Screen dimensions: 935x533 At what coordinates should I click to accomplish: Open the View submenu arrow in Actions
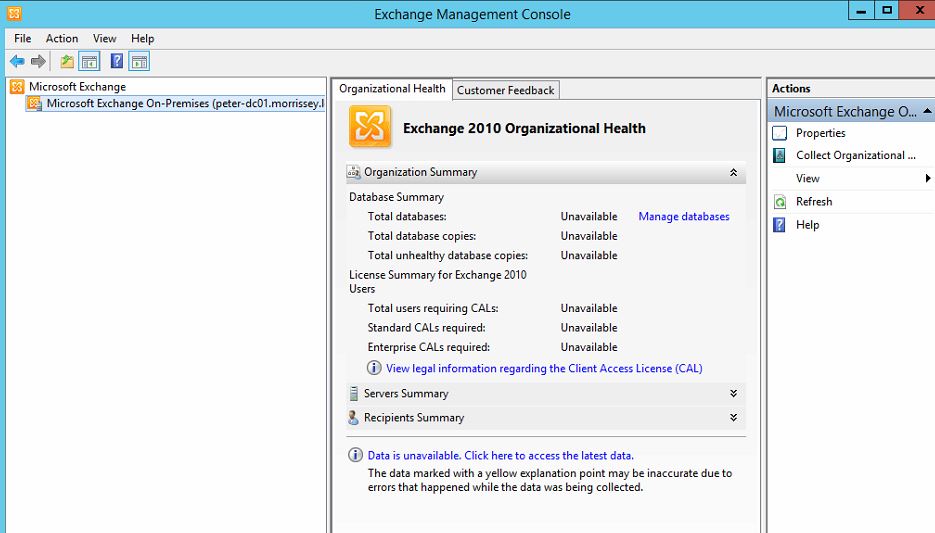928,178
